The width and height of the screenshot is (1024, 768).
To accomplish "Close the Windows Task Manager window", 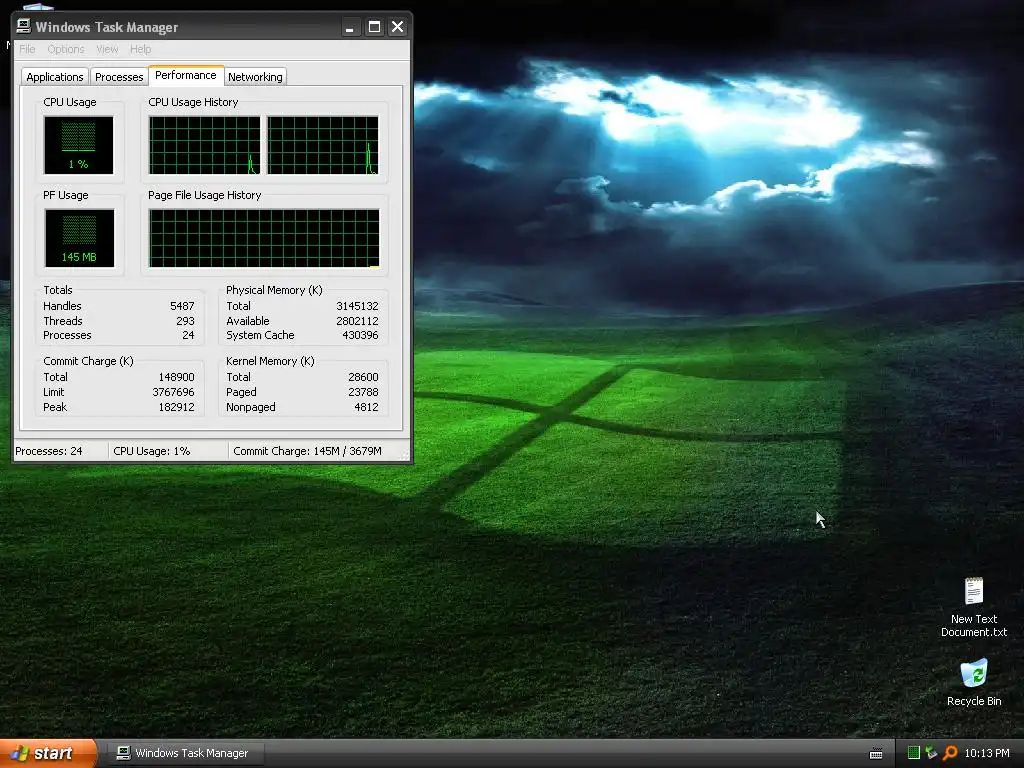I will pos(397,27).
